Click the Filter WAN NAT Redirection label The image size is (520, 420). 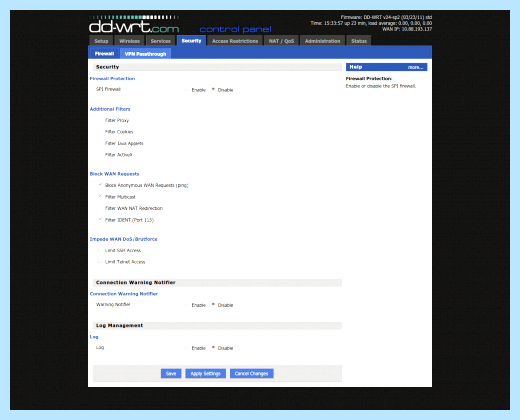(x=134, y=208)
